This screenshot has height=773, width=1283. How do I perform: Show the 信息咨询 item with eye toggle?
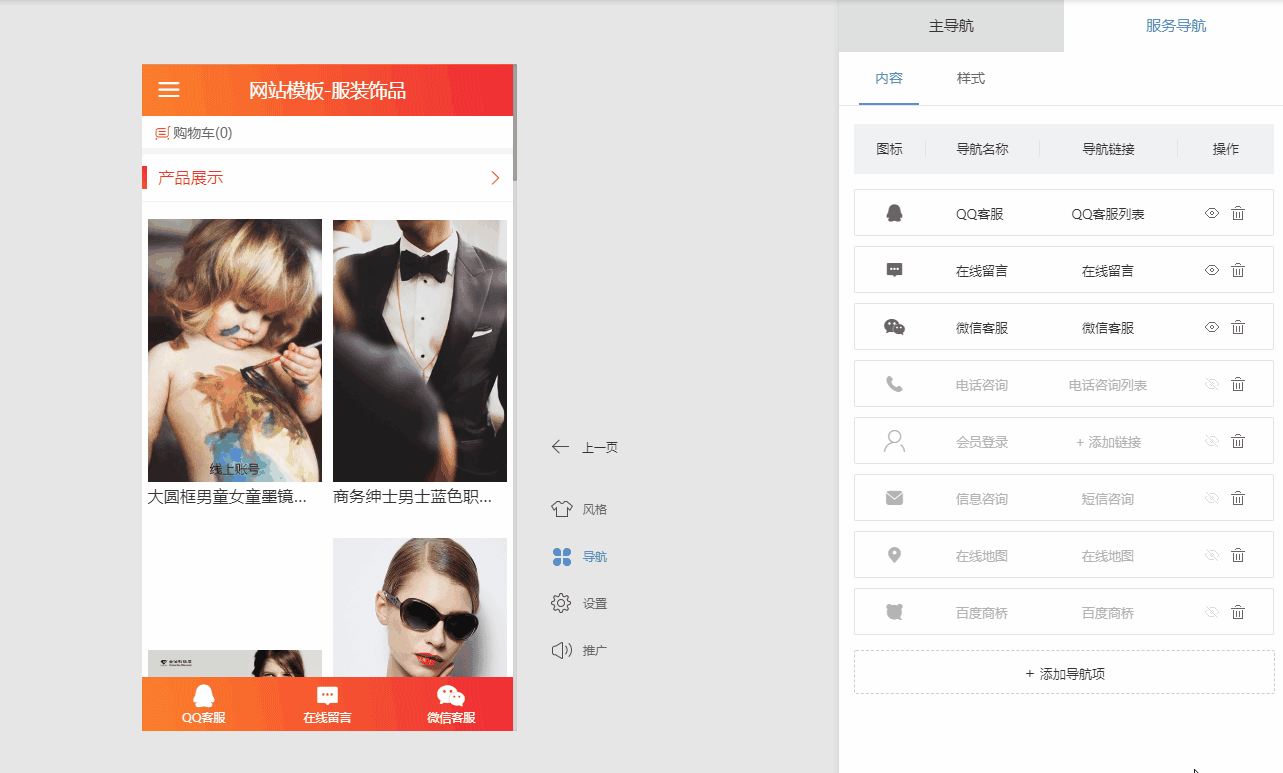click(1212, 498)
